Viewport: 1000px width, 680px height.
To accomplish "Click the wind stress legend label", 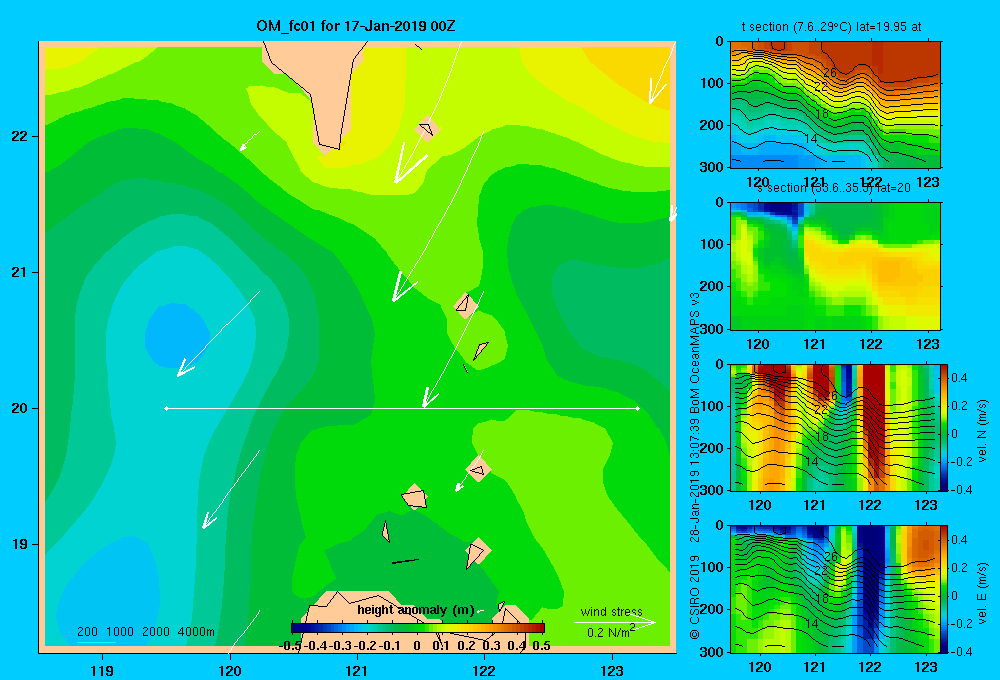I will click(612, 611).
